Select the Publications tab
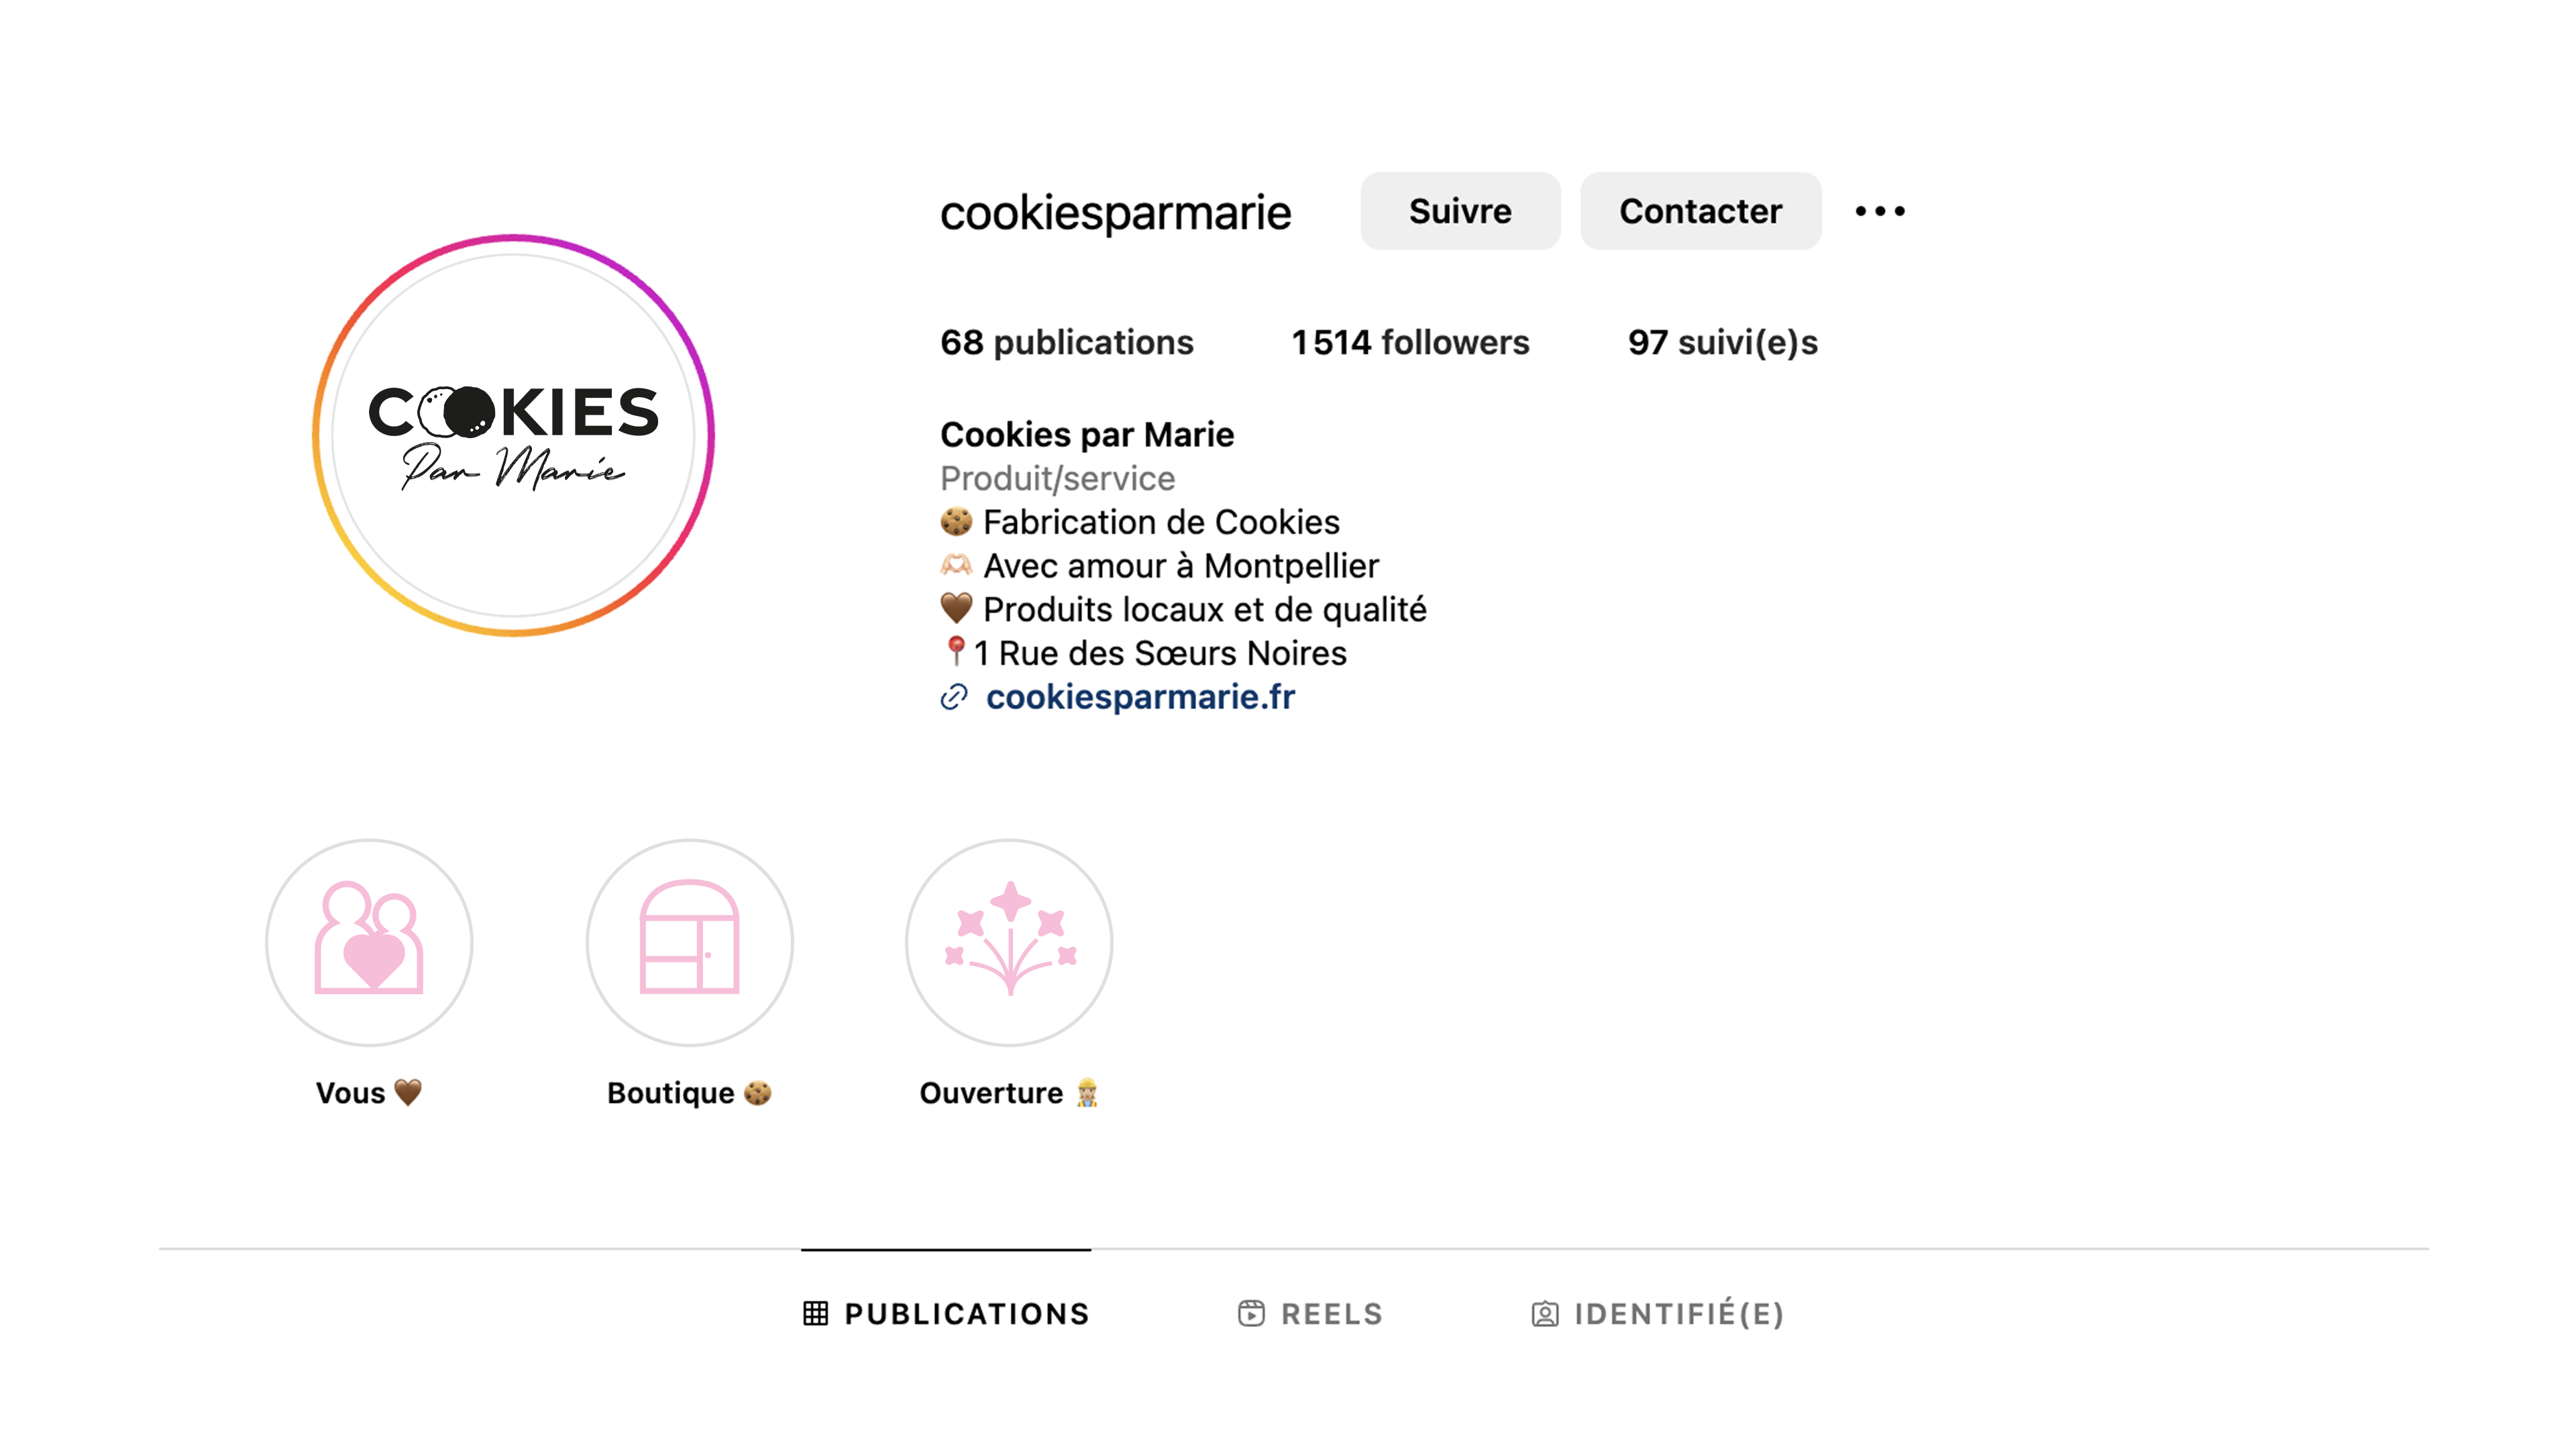Viewport: 2576px width, 1449px height. (x=946, y=1313)
